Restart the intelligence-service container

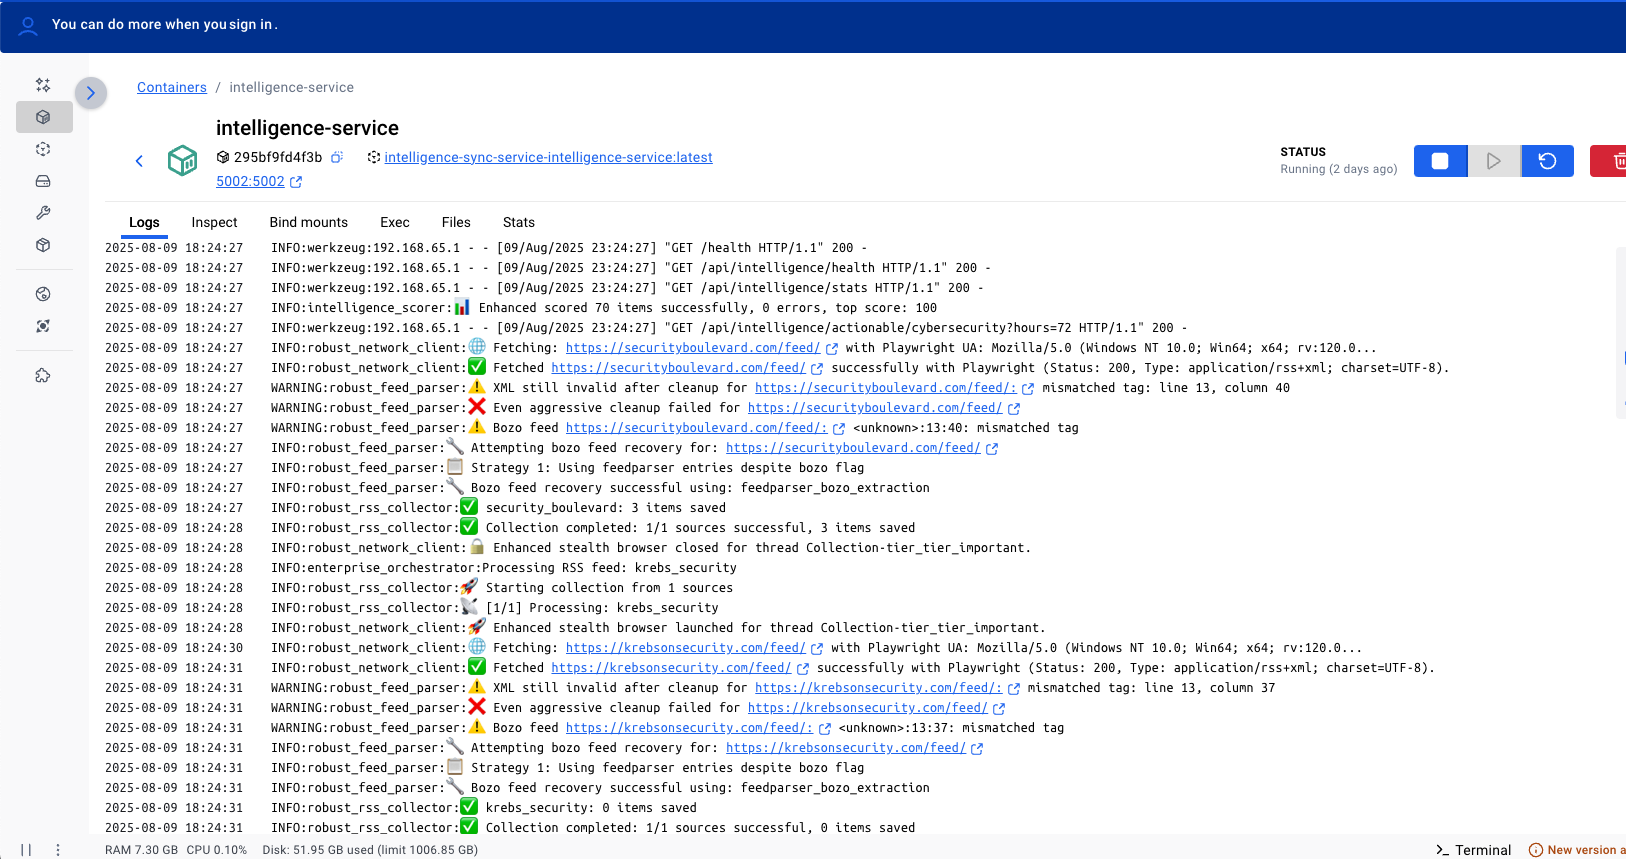pyautogui.click(x=1547, y=161)
